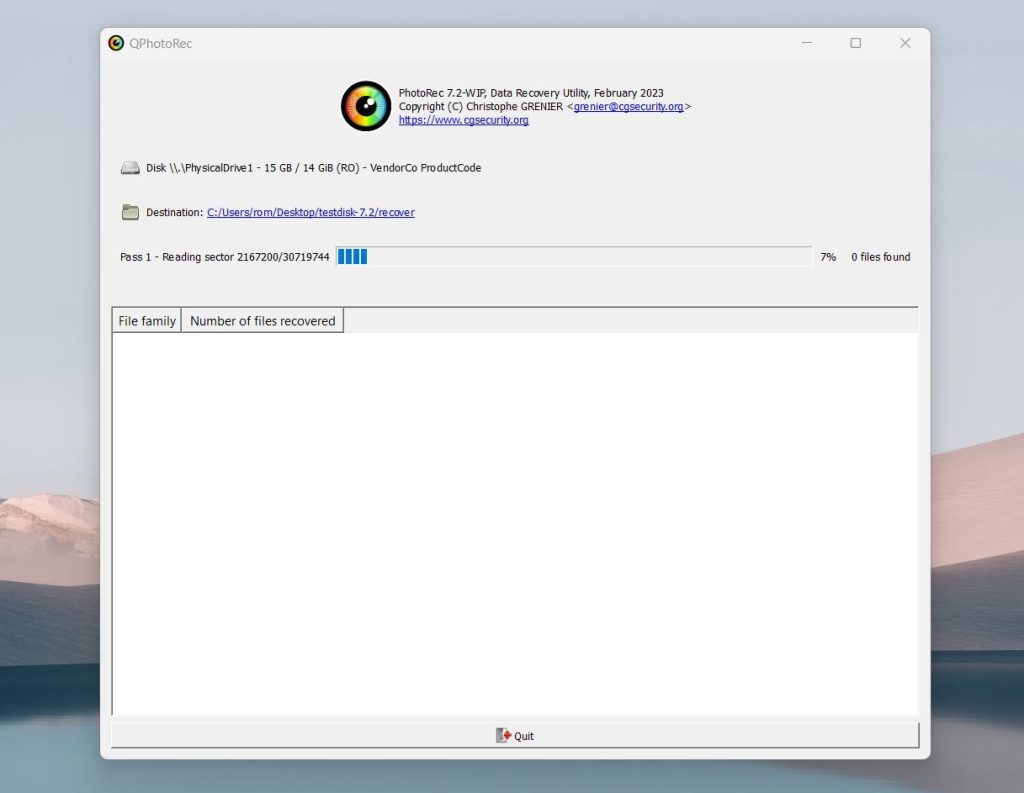Click the grenier@cgsecurity.org email link
This screenshot has height=793, width=1024.
click(x=629, y=106)
